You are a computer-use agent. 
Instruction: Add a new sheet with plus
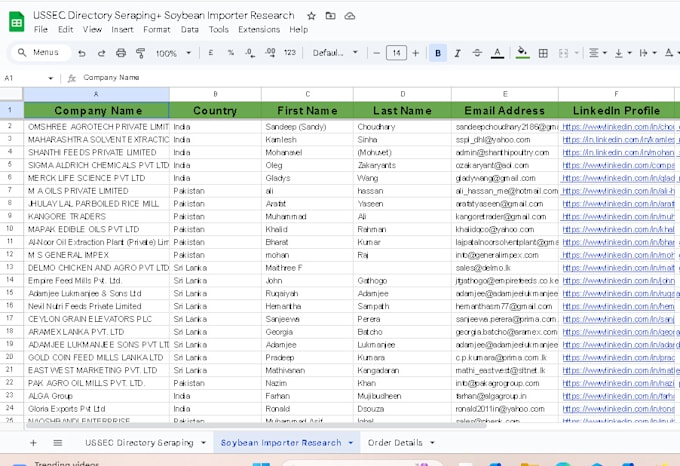(x=33, y=443)
